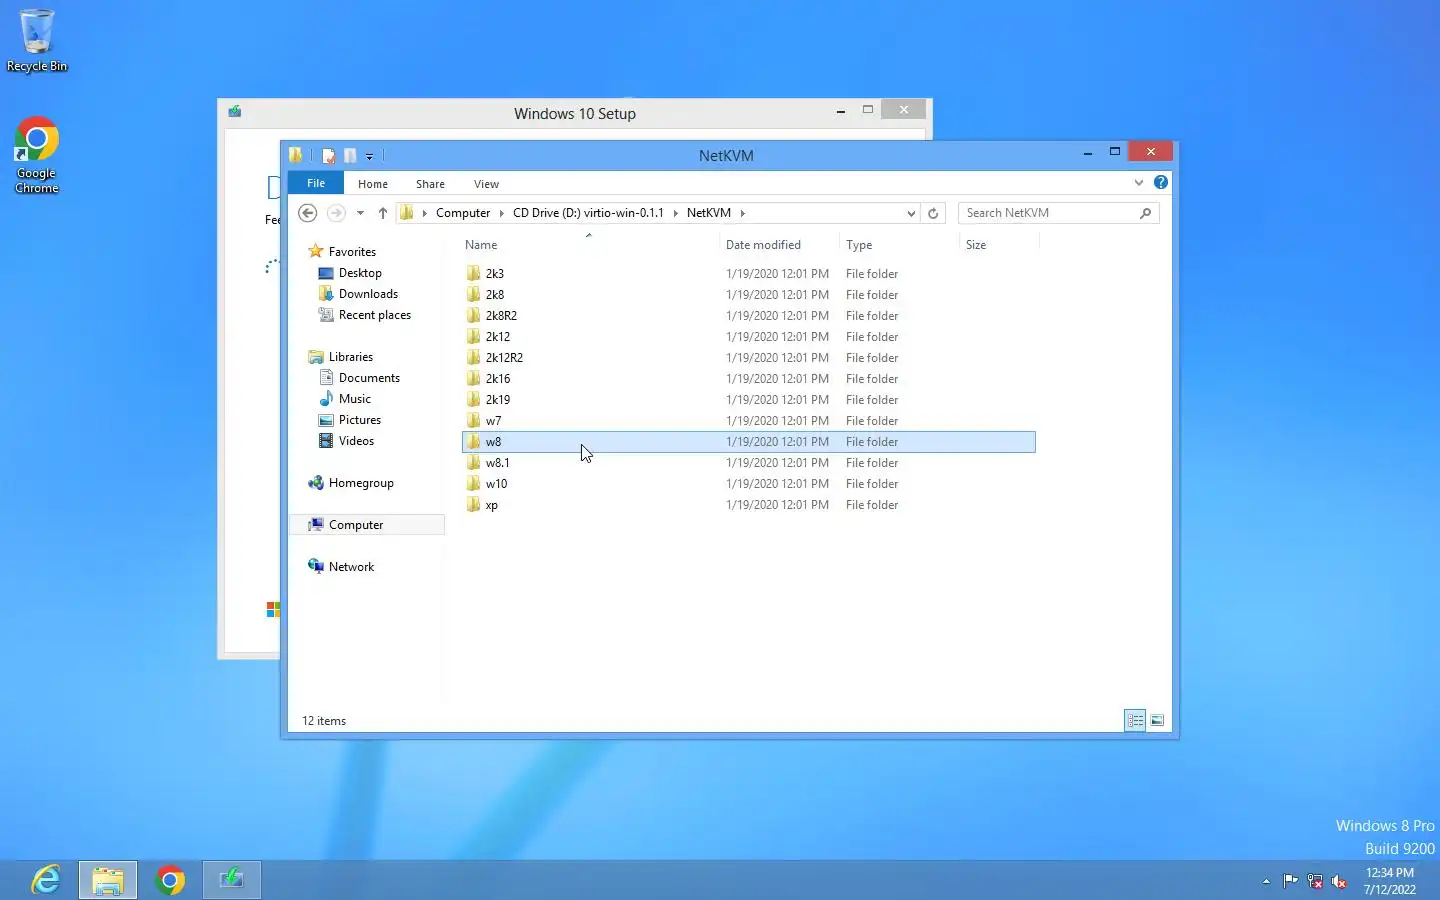This screenshot has height=900, width=1440.
Task: Click the NetKVM window title bar folder icon
Action: [296, 155]
